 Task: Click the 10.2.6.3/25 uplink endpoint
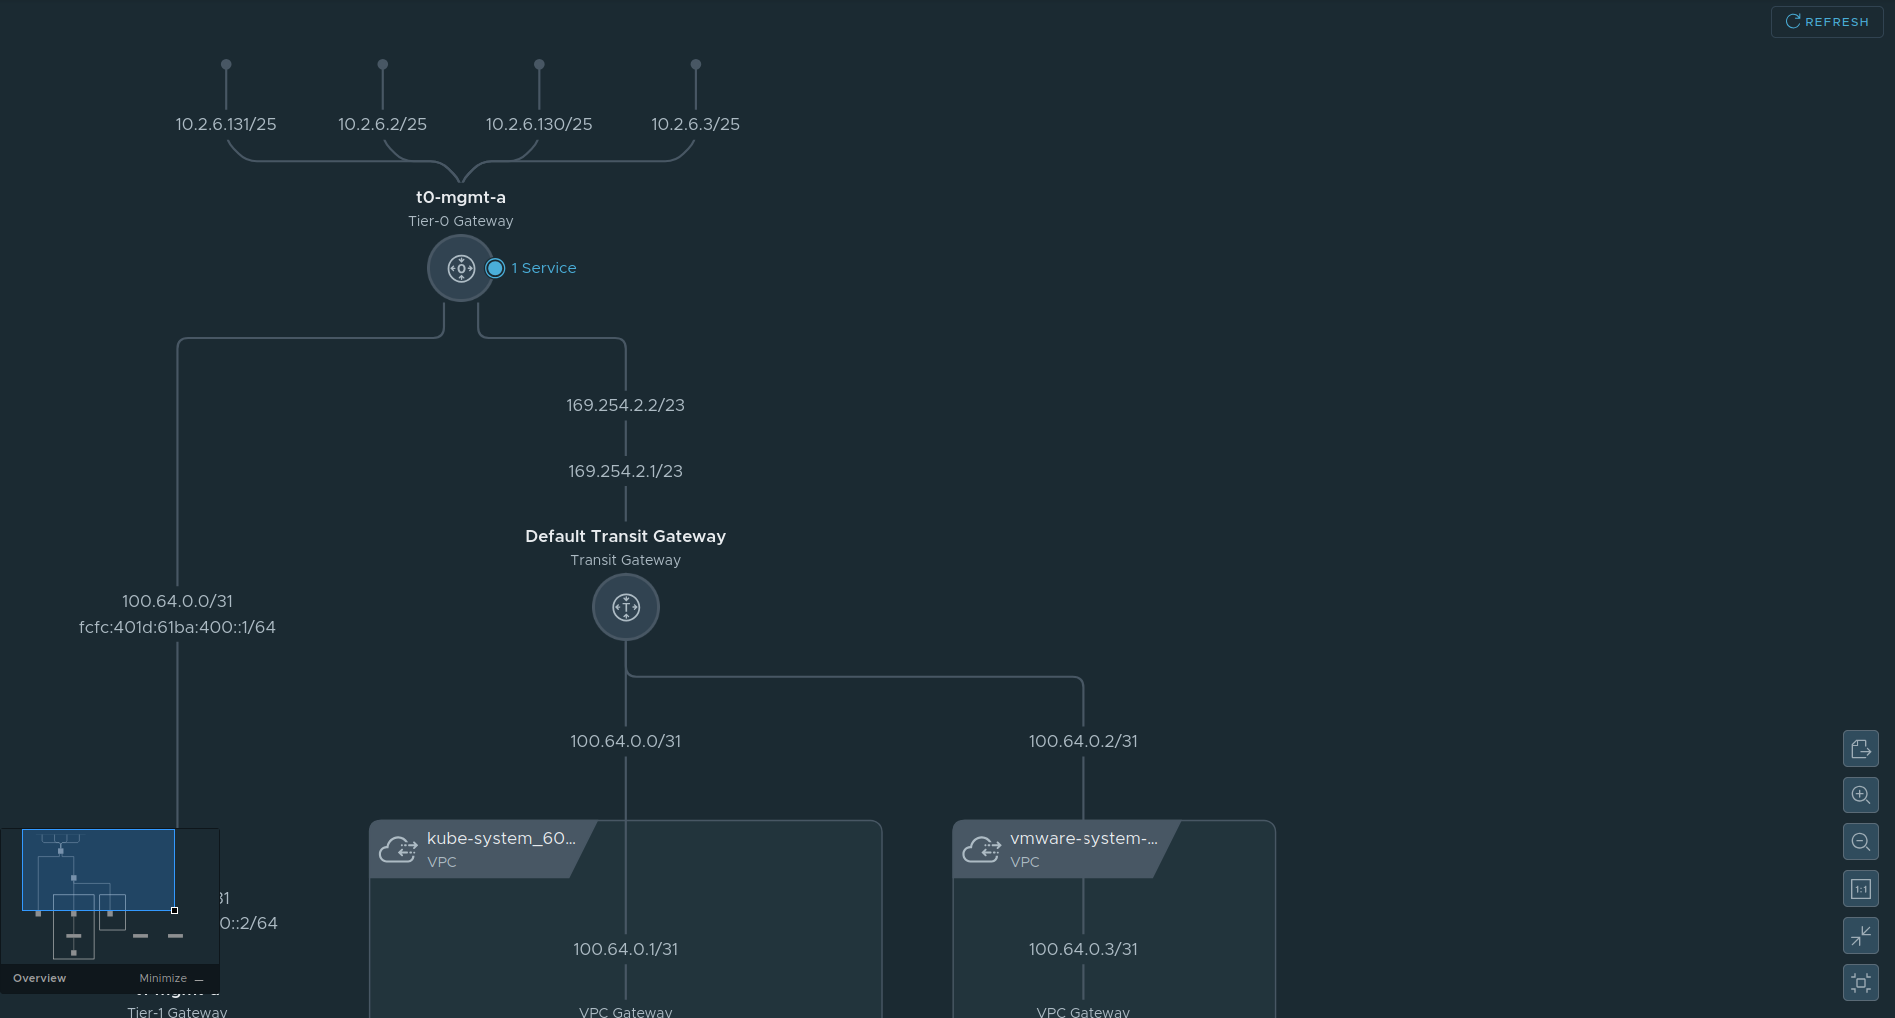coord(696,65)
